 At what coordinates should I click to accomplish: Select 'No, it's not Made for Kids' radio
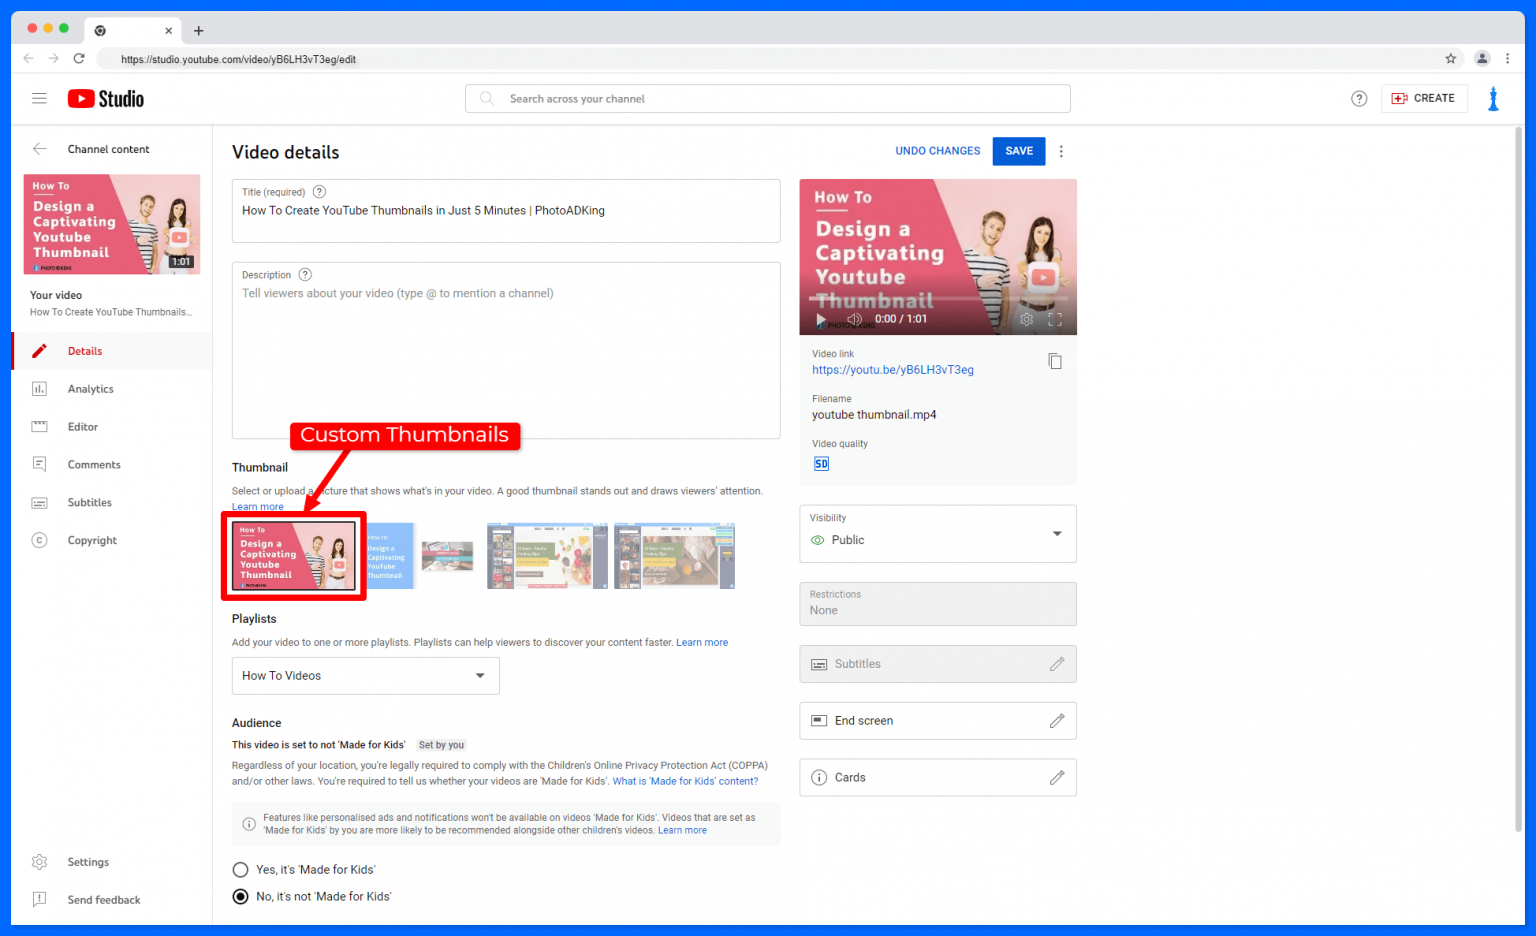point(241,897)
